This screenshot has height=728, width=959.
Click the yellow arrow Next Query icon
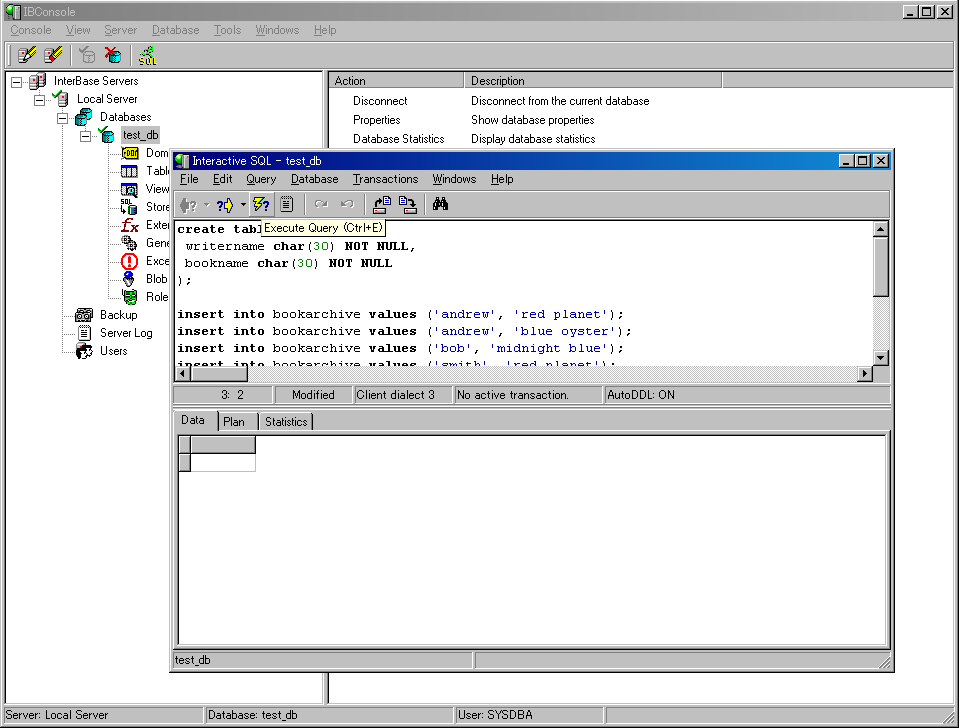coord(225,205)
